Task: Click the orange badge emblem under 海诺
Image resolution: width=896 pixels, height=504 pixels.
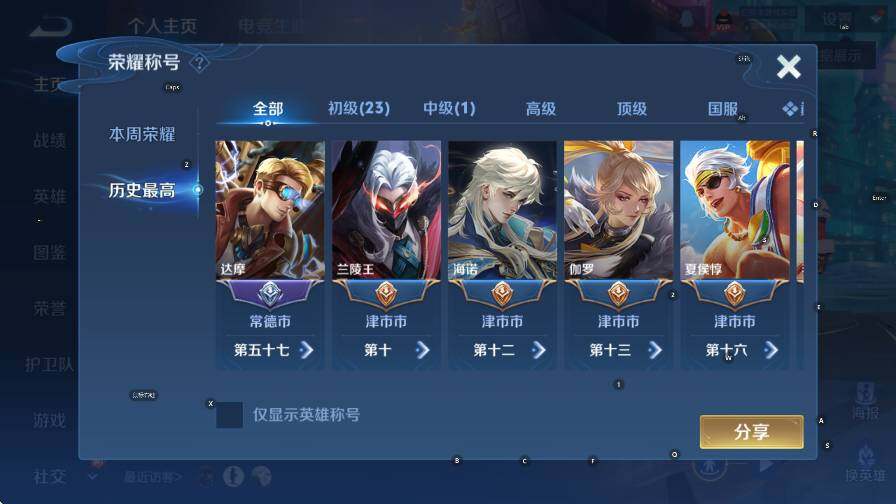Action: (502, 294)
